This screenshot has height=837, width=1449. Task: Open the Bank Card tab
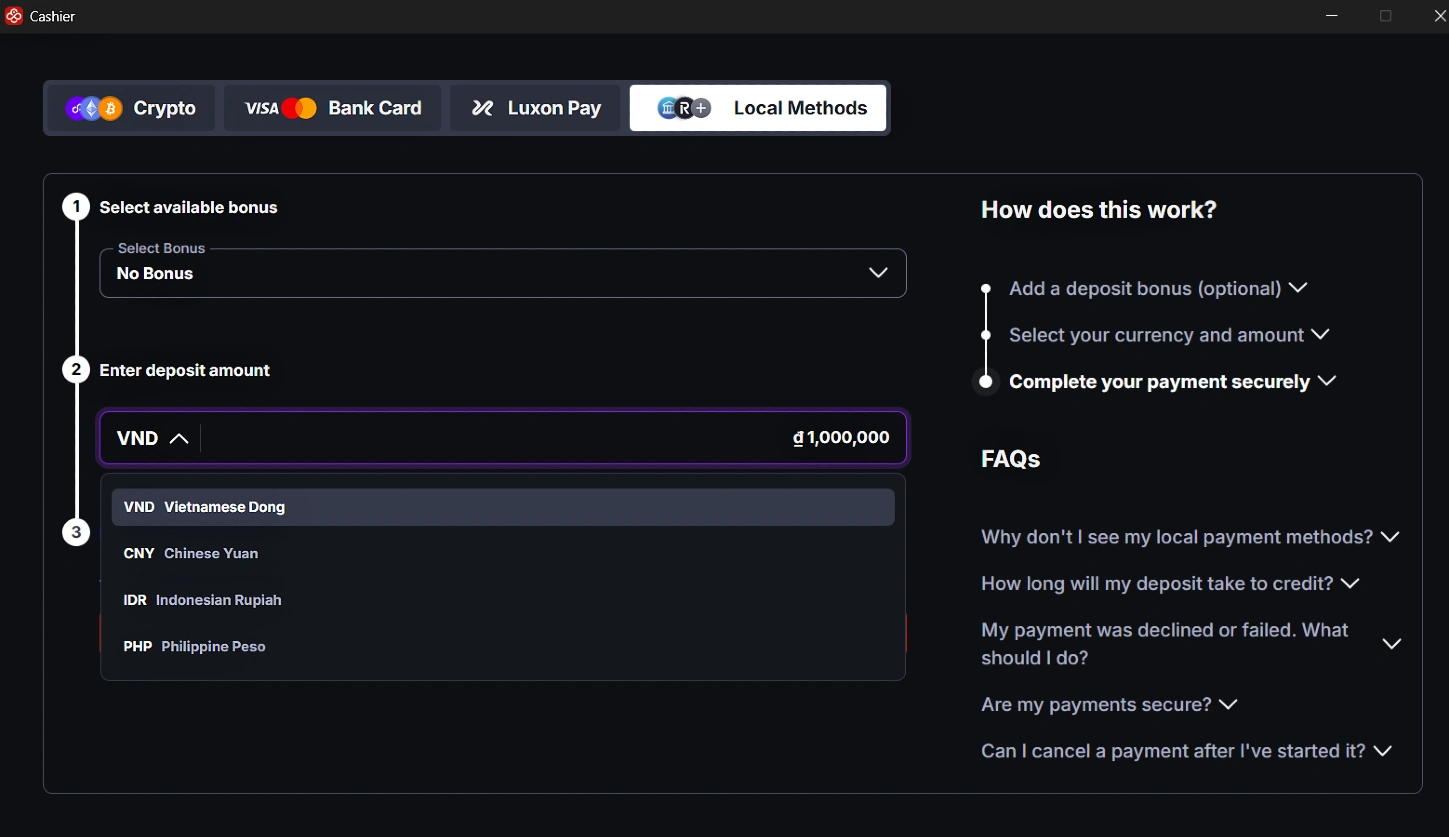pos(332,108)
